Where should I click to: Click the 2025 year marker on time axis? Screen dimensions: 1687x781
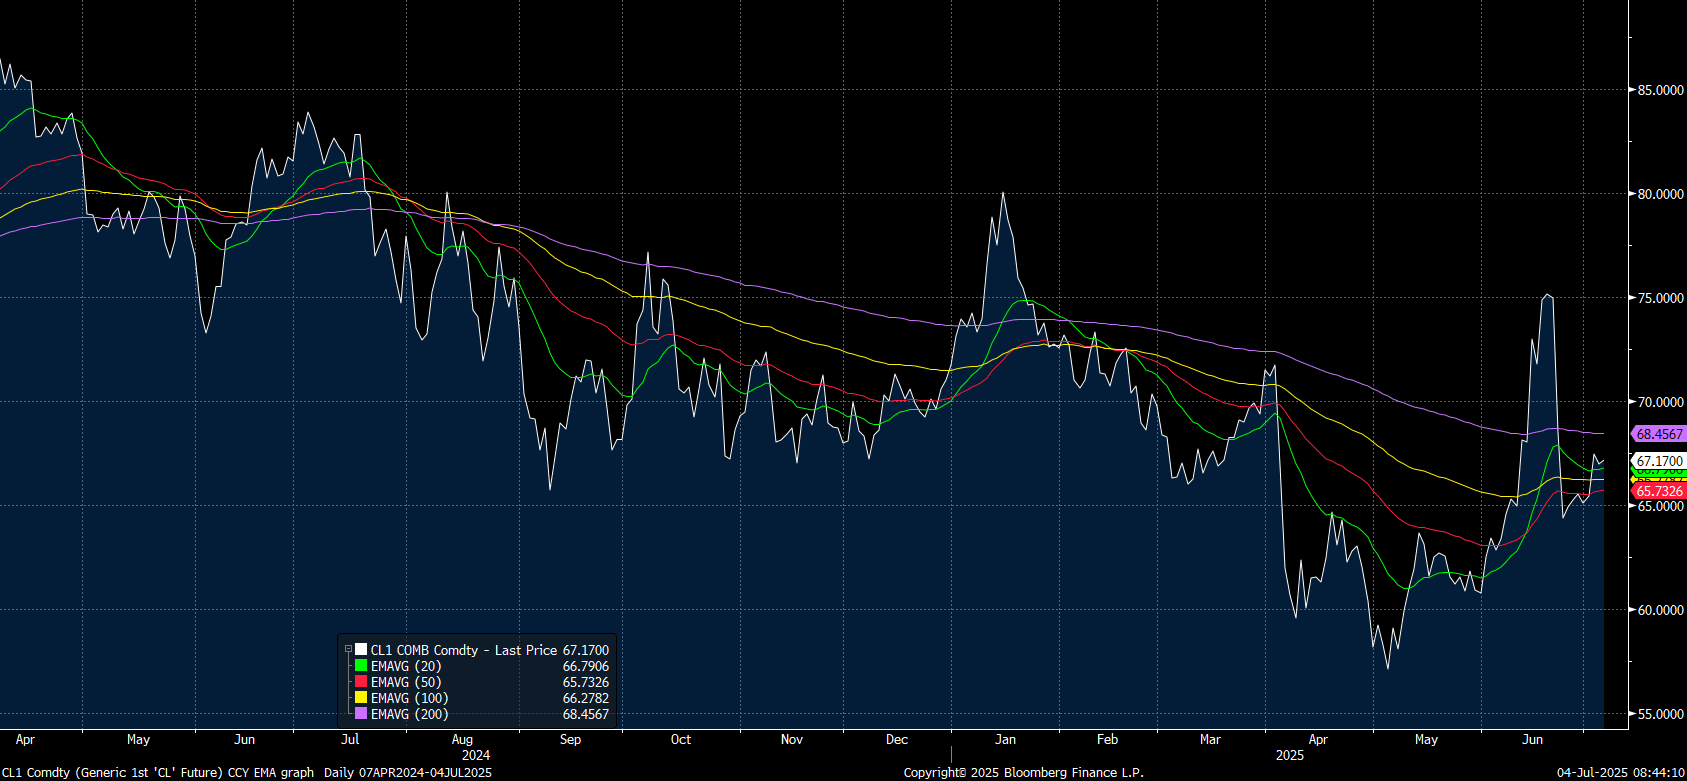pyautogui.click(x=1290, y=755)
